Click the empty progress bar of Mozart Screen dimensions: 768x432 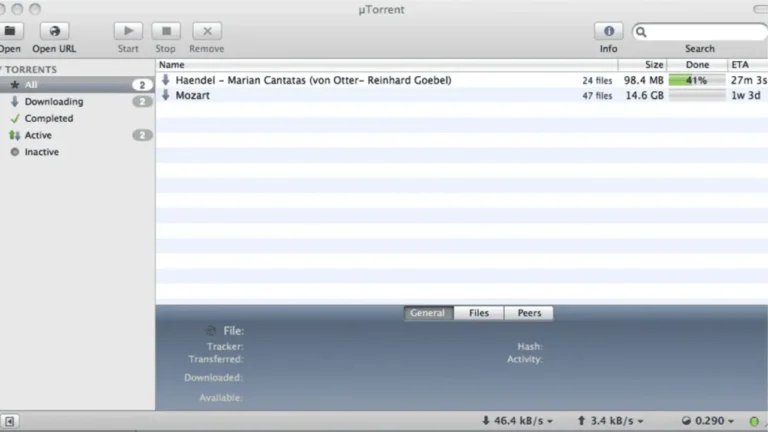coord(696,96)
